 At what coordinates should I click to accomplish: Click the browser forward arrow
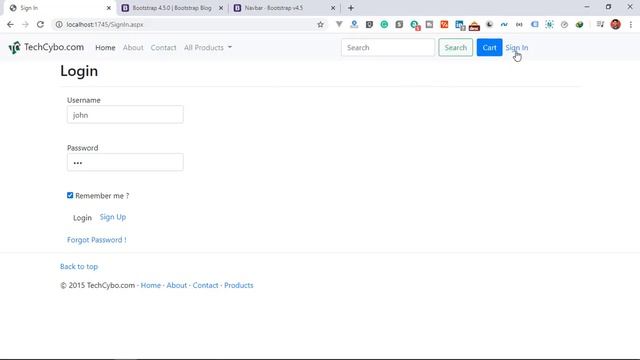(25, 24)
